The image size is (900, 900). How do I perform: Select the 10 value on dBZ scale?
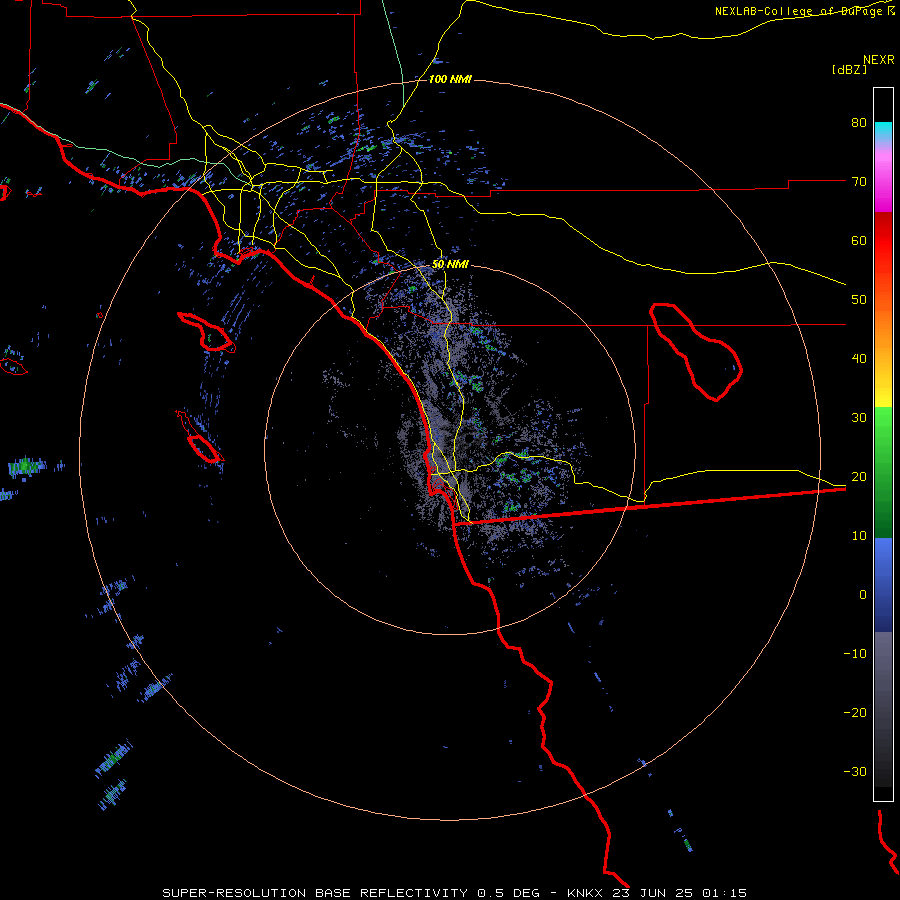[859, 536]
